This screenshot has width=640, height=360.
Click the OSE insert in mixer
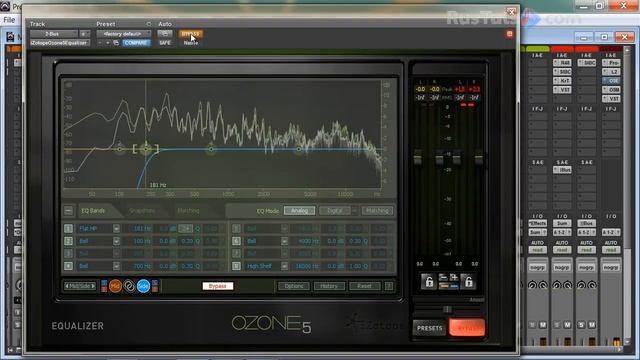click(x=612, y=81)
